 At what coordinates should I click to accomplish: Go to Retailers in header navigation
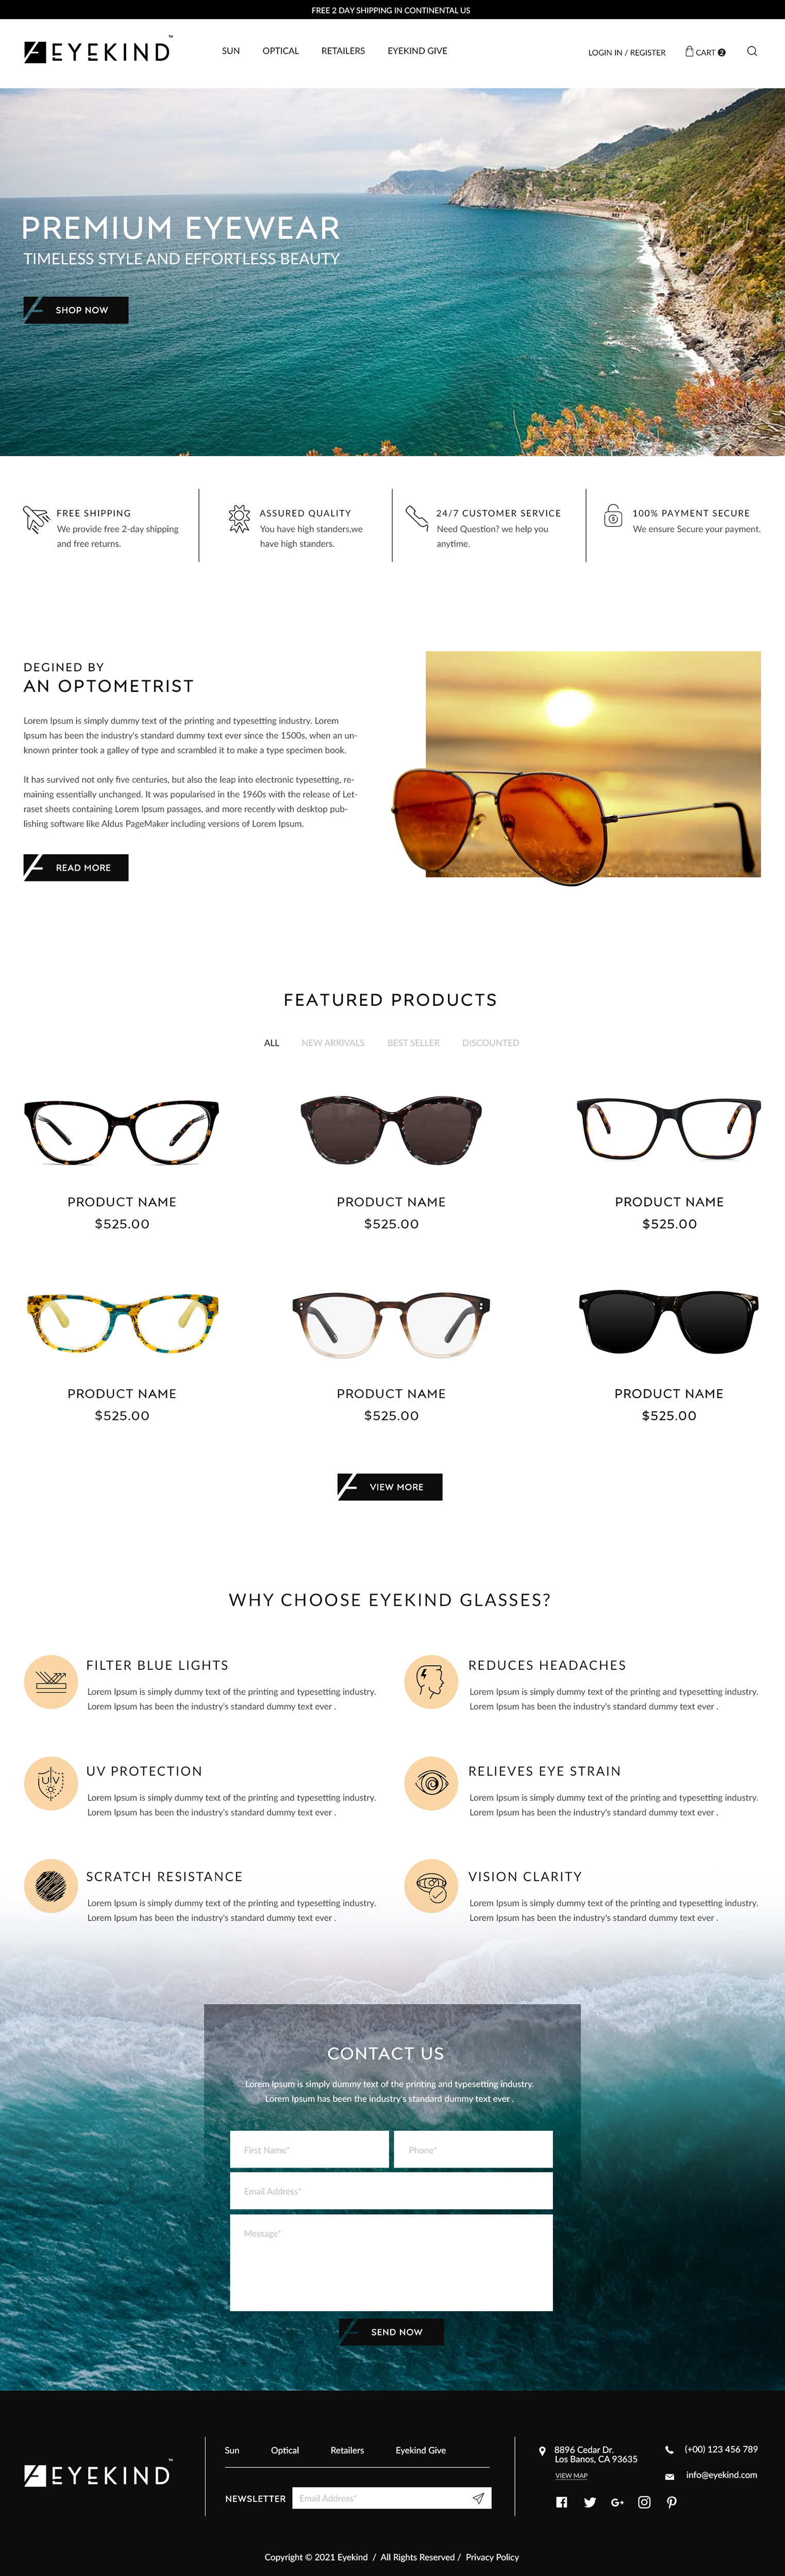coord(343,51)
